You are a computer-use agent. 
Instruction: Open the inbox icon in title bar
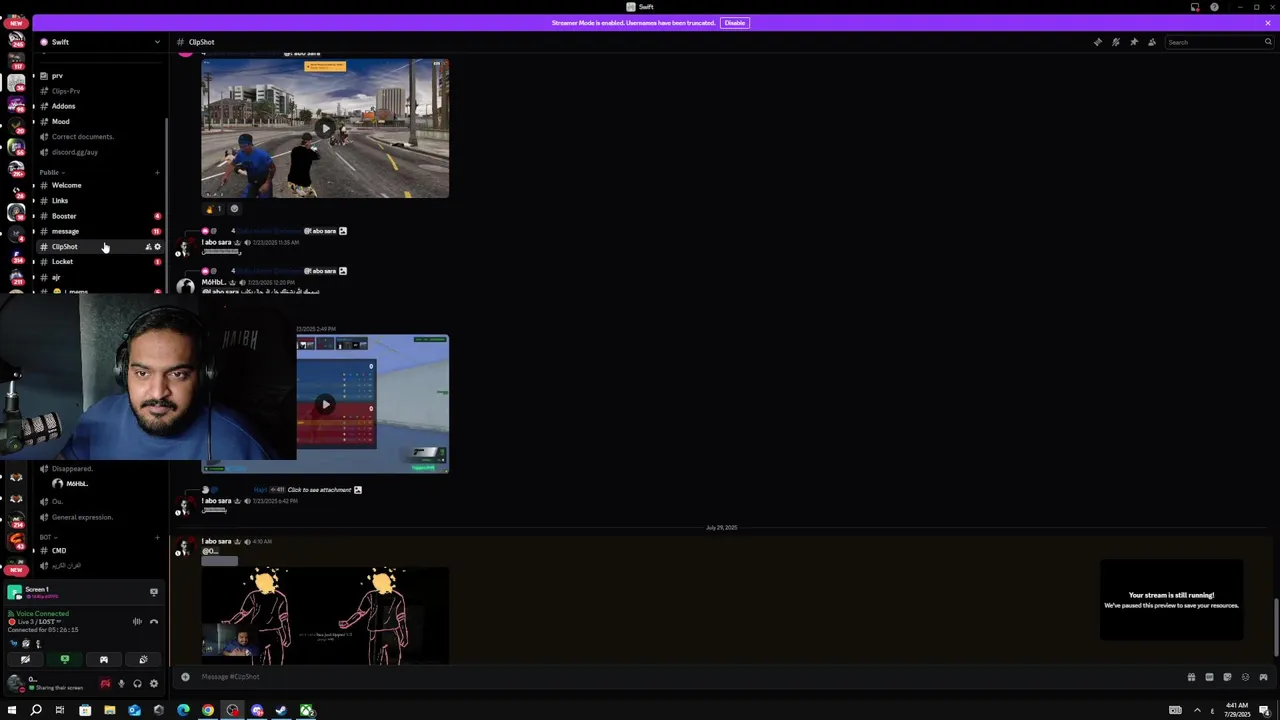coord(1195,7)
